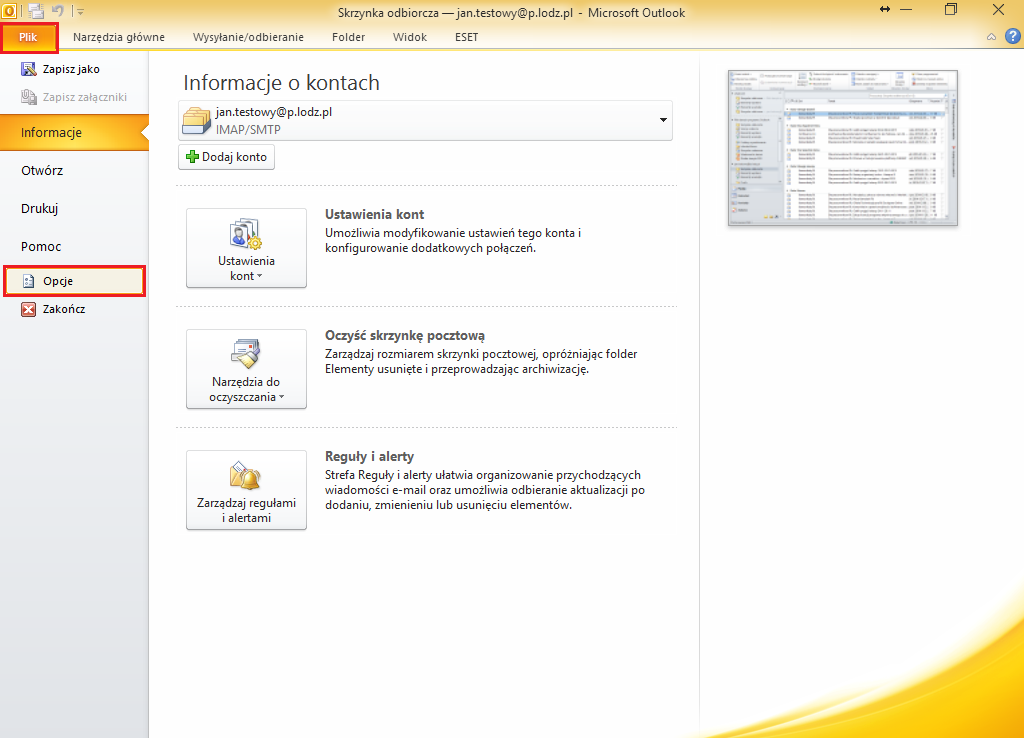
Task: Click the double-arrow icon in title bar
Action: (885, 9)
